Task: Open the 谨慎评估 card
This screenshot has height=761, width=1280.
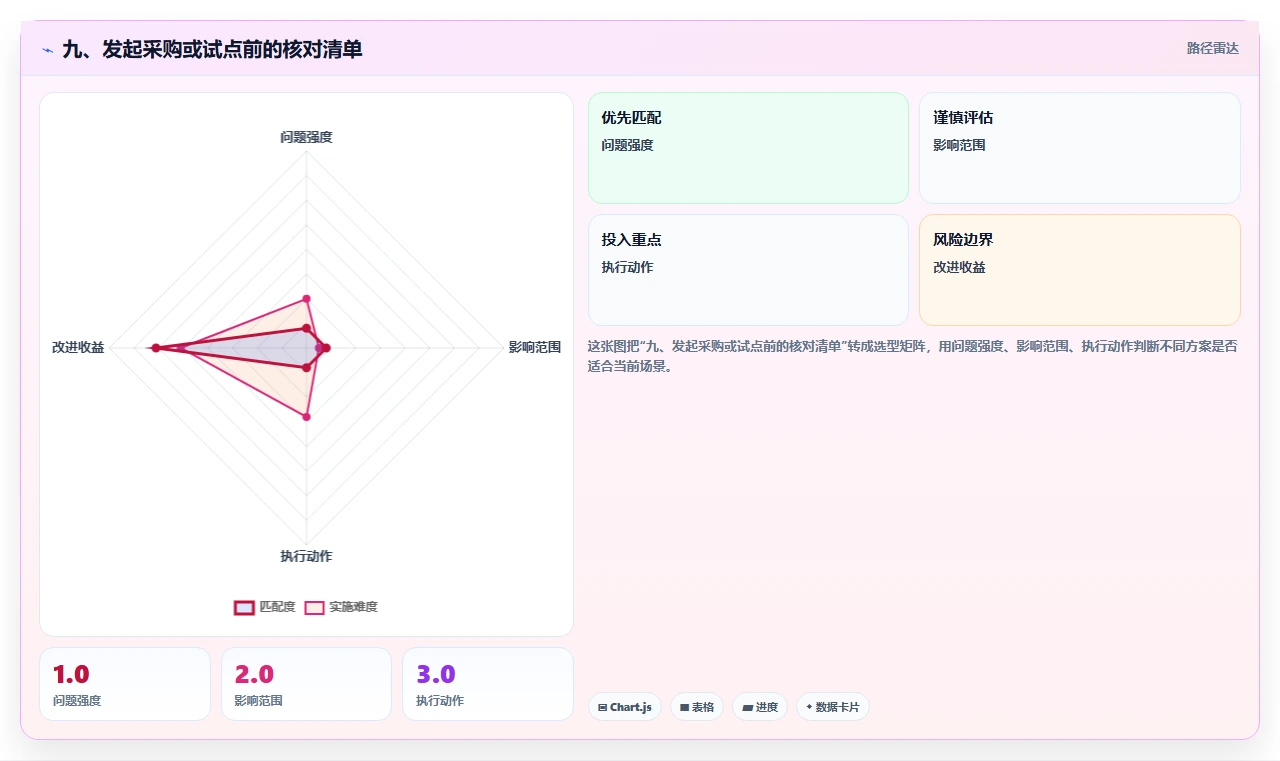Action: click(x=1080, y=148)
